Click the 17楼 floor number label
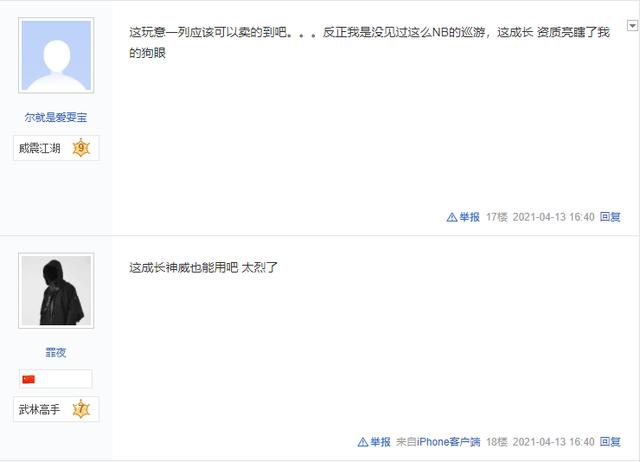The width and height of the screenshot is (640, 462). tap(497, 217)
